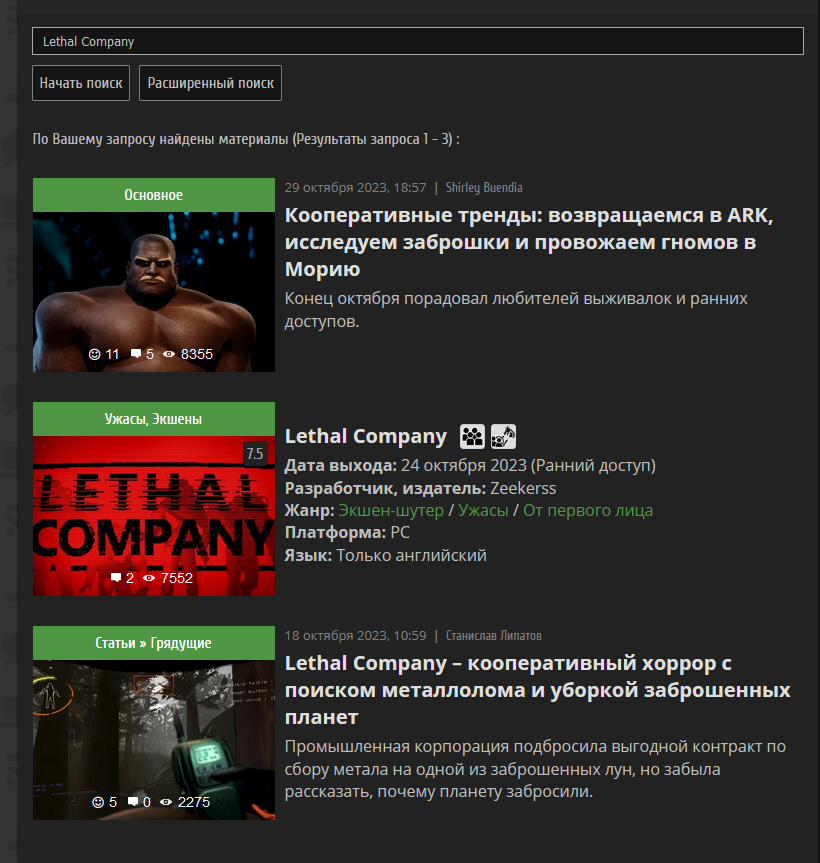The width and height of the screenshot is (820, 863).
Task: Open Расширенный поиск advanced search
Action: 210,83
